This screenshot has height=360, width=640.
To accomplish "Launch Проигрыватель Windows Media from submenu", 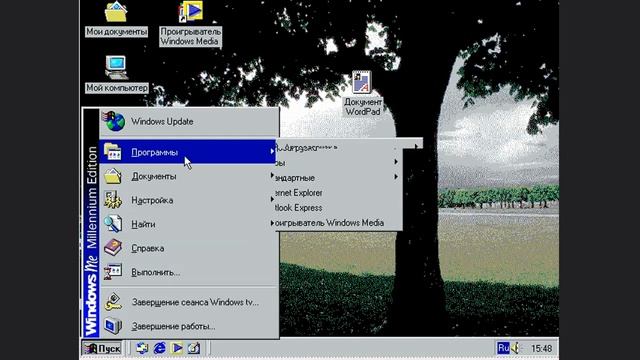I will click(339, 223).
